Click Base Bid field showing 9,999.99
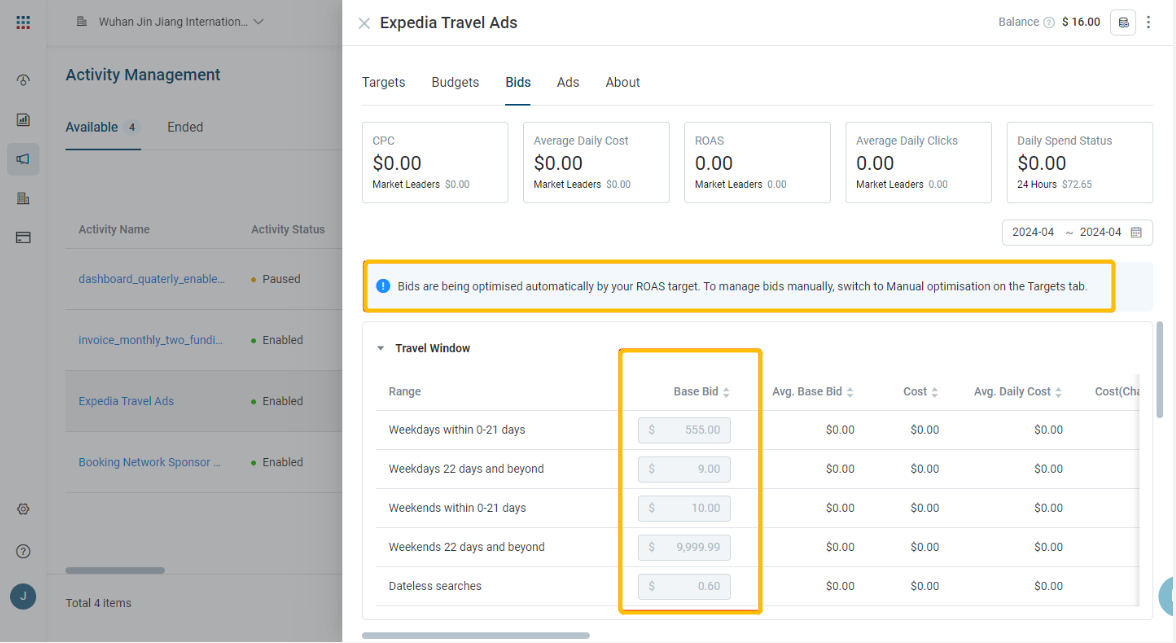Image resolution: width=1176 pixels, height=643 pixels. [684, 547]
